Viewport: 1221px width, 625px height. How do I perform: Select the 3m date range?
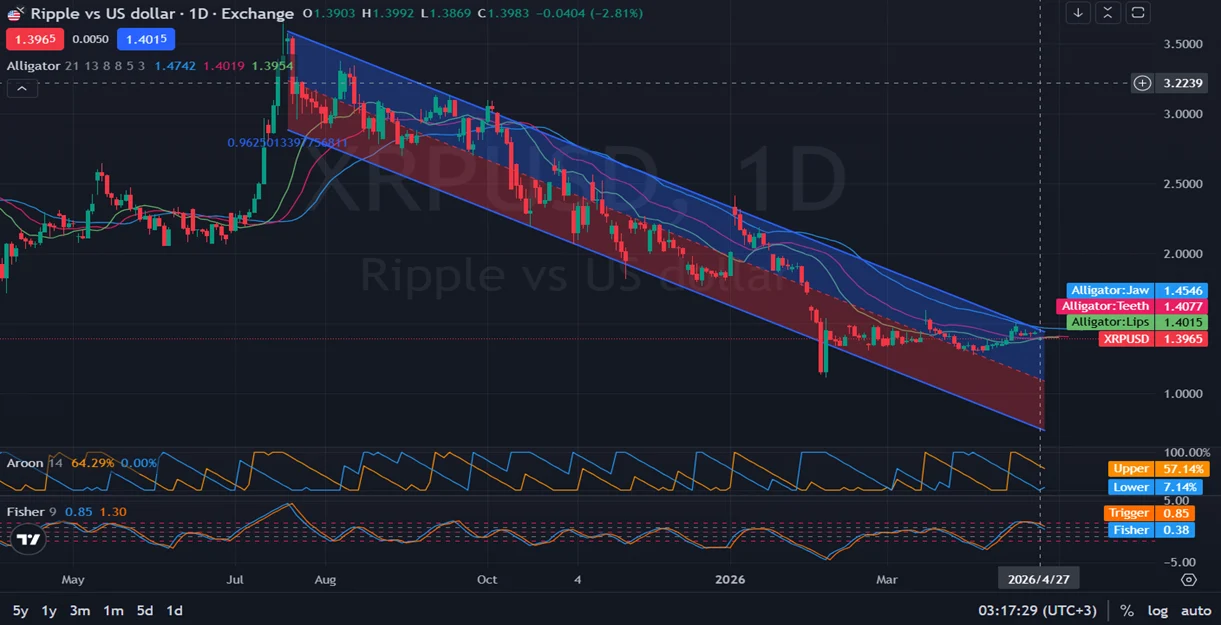(x=80, y=610)
